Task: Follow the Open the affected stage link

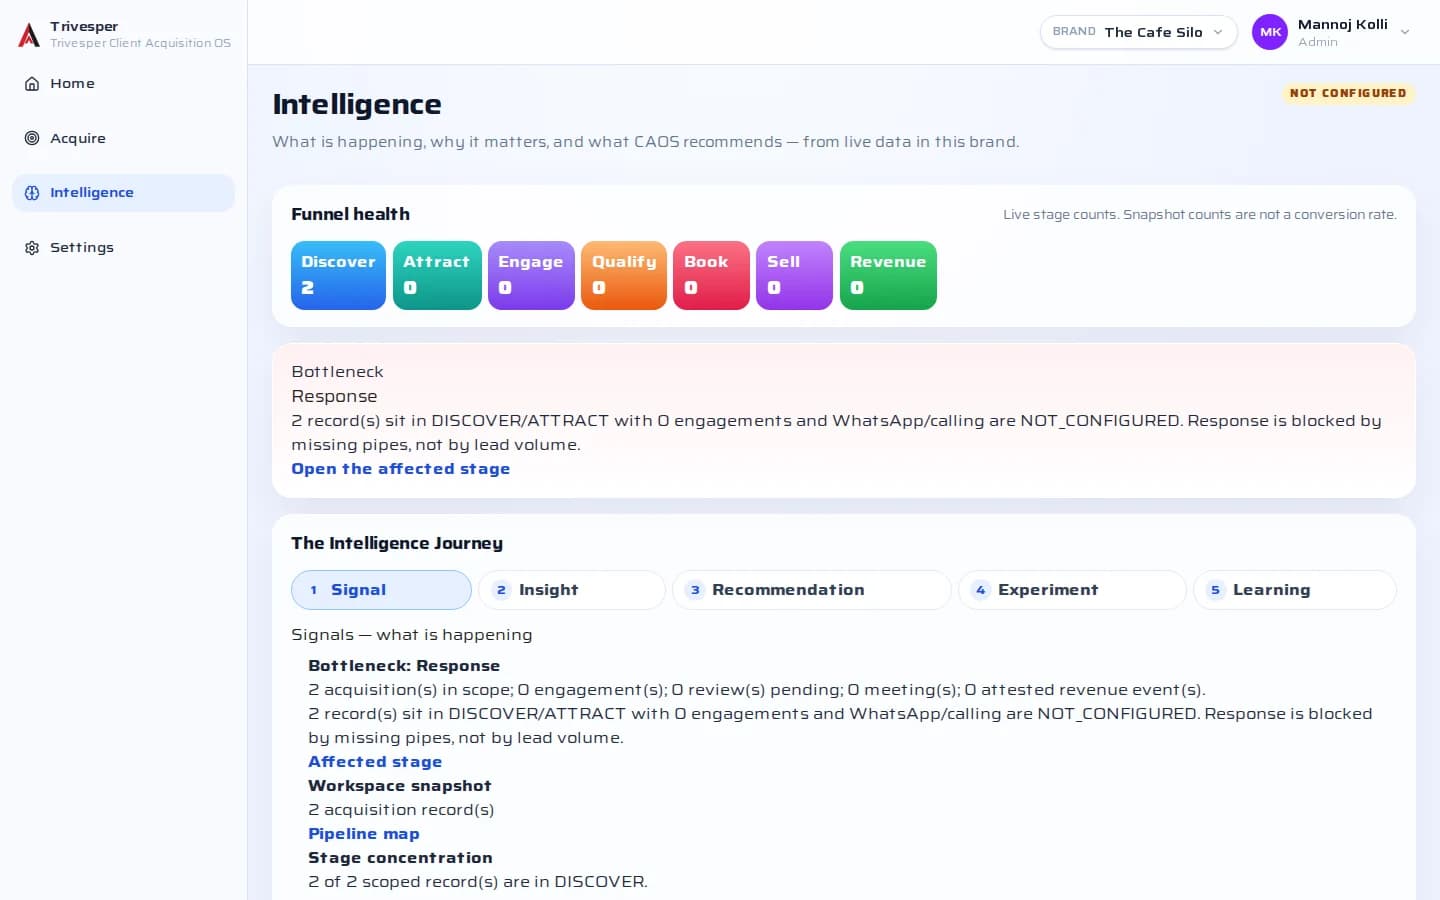Action: click(x=401, y=469)
